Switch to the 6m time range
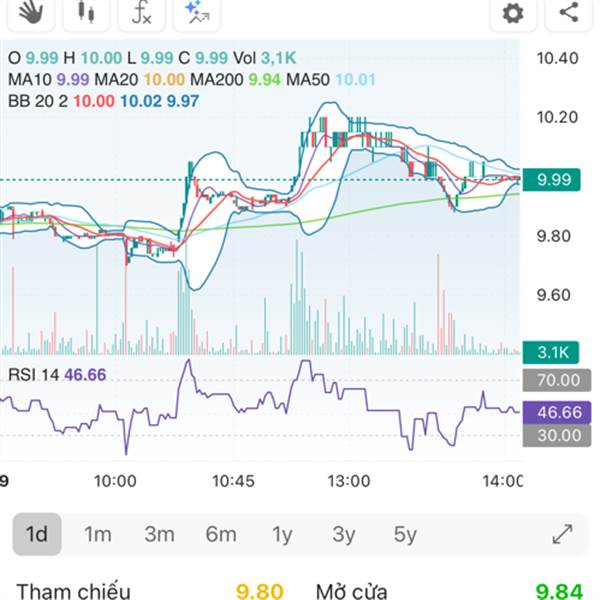This screenshot has width=600, height=600. click(221, 534)
